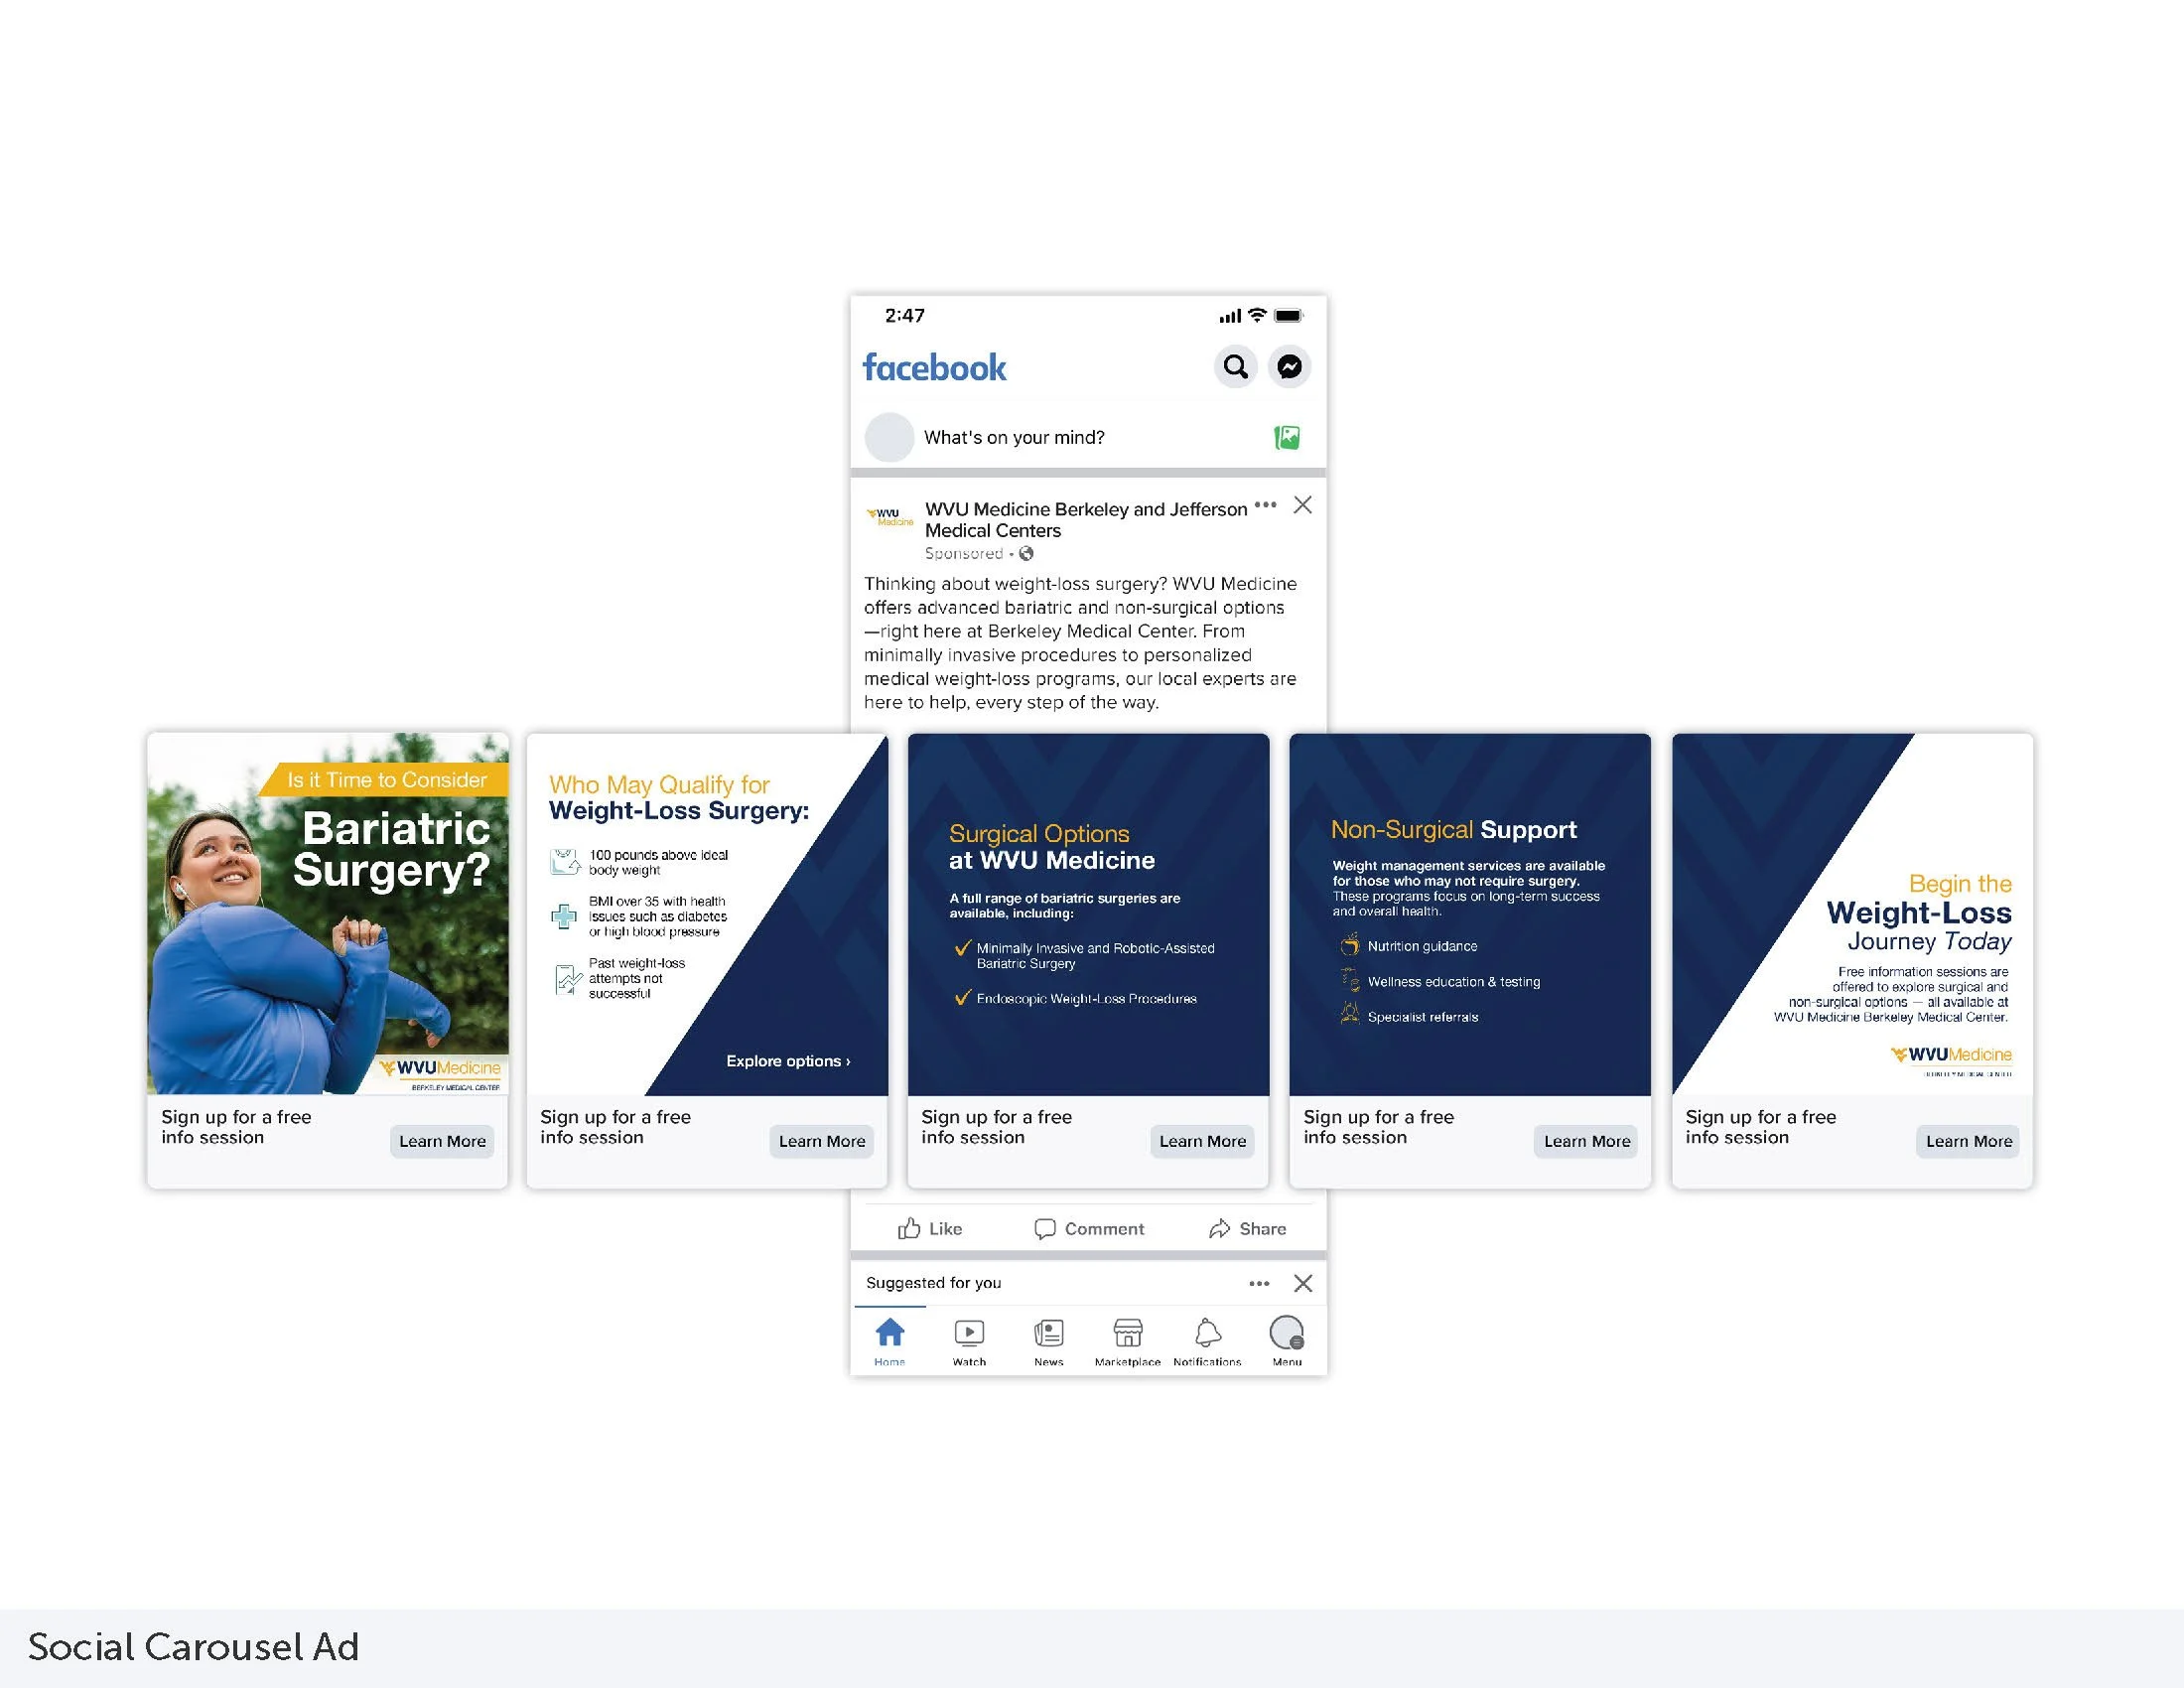Open the News section
This screenshot has height=1688, width=2184.
(1048, 1340)
